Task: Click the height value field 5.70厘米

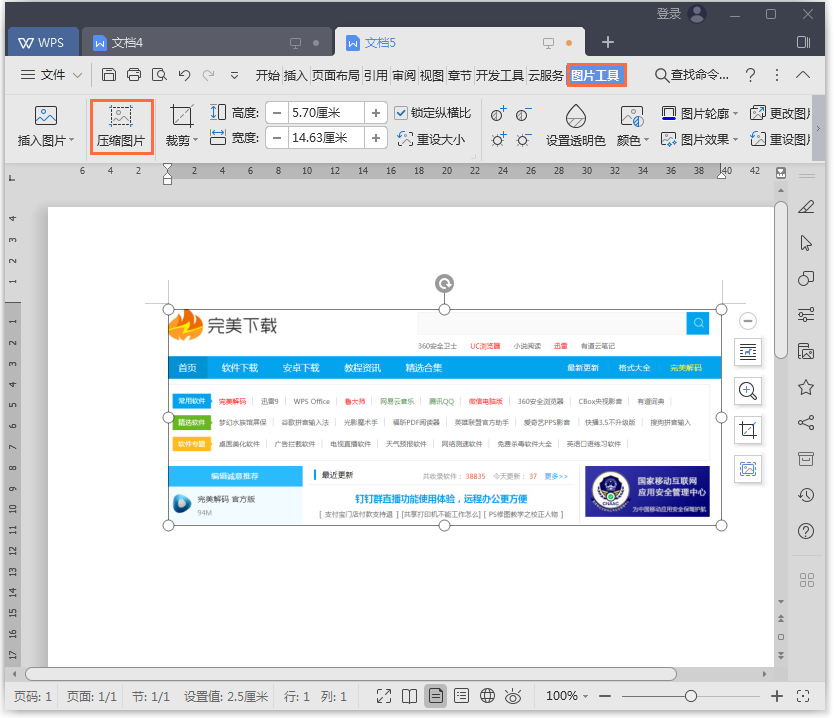Action: coord(326,113)
